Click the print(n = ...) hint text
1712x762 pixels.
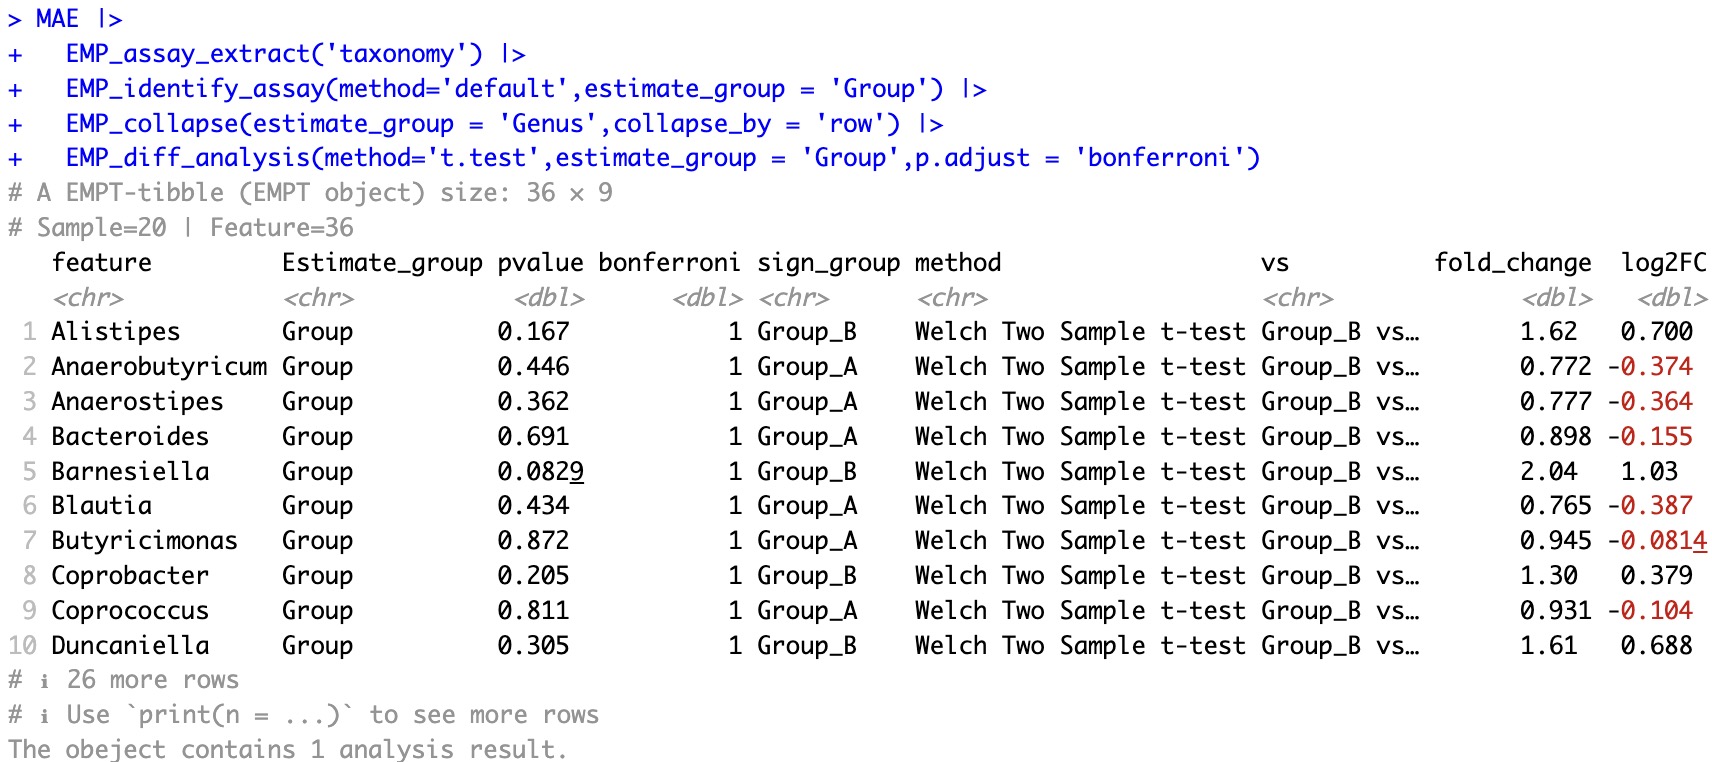click(x=245, y=715)
